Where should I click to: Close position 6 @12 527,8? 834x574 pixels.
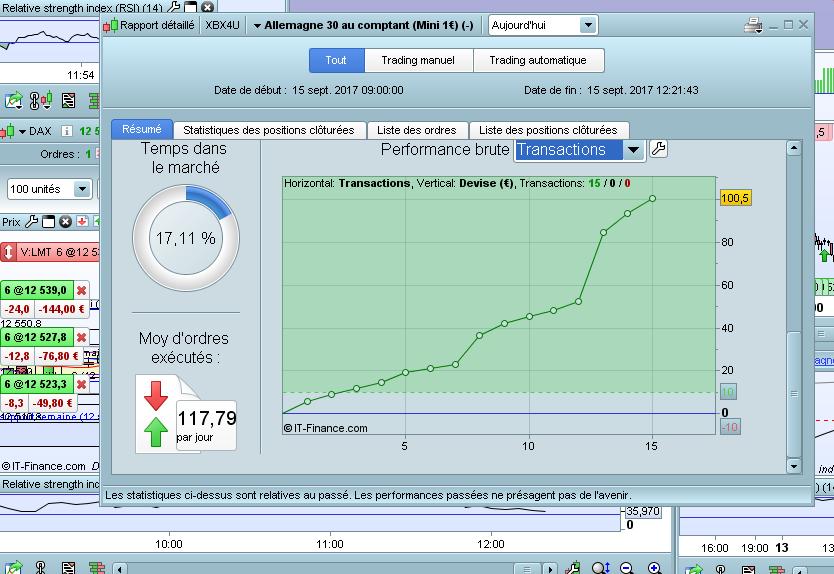(81, 337)
